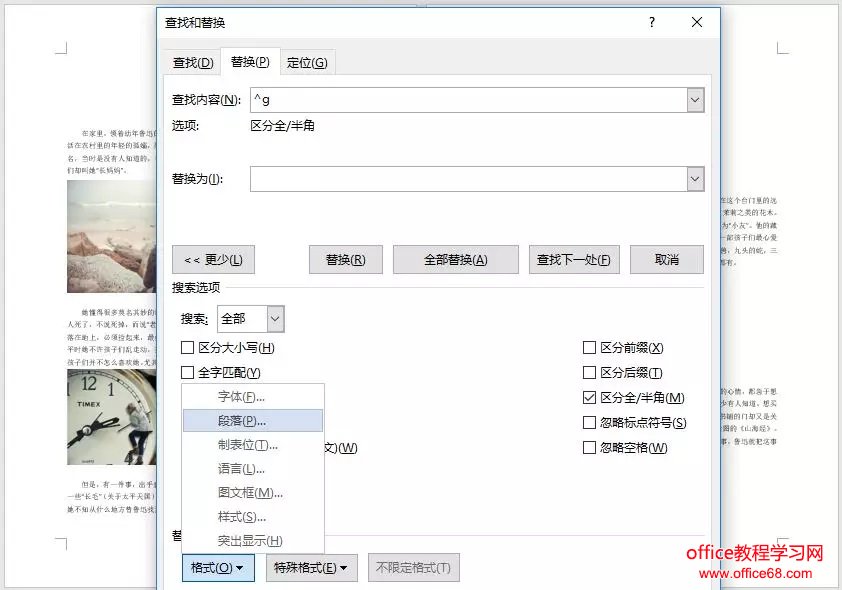Screen dimensions: 842x590
Task: Click the TIMEX clock image in the document
Action: (x=112, y=417)
